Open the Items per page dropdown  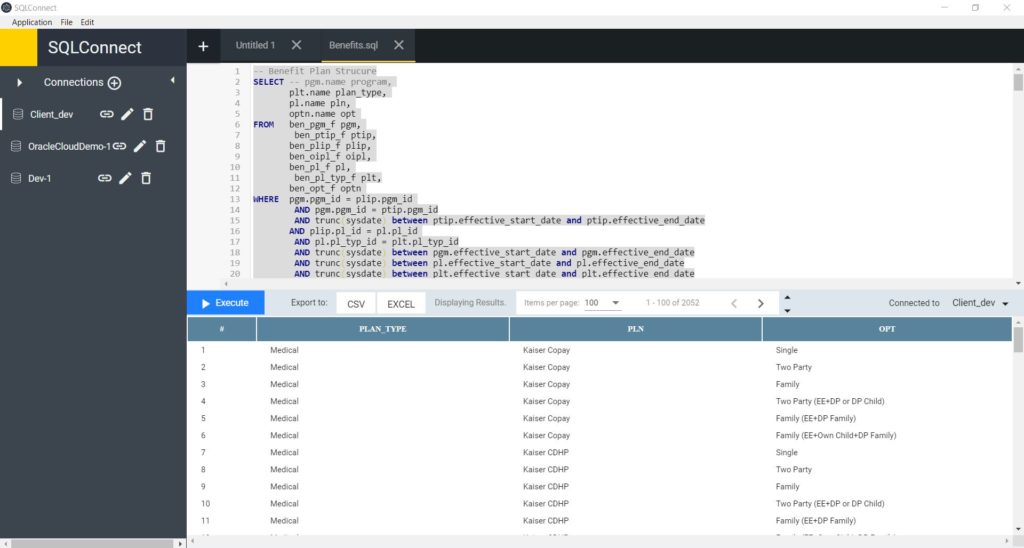[x=603, y=303]
